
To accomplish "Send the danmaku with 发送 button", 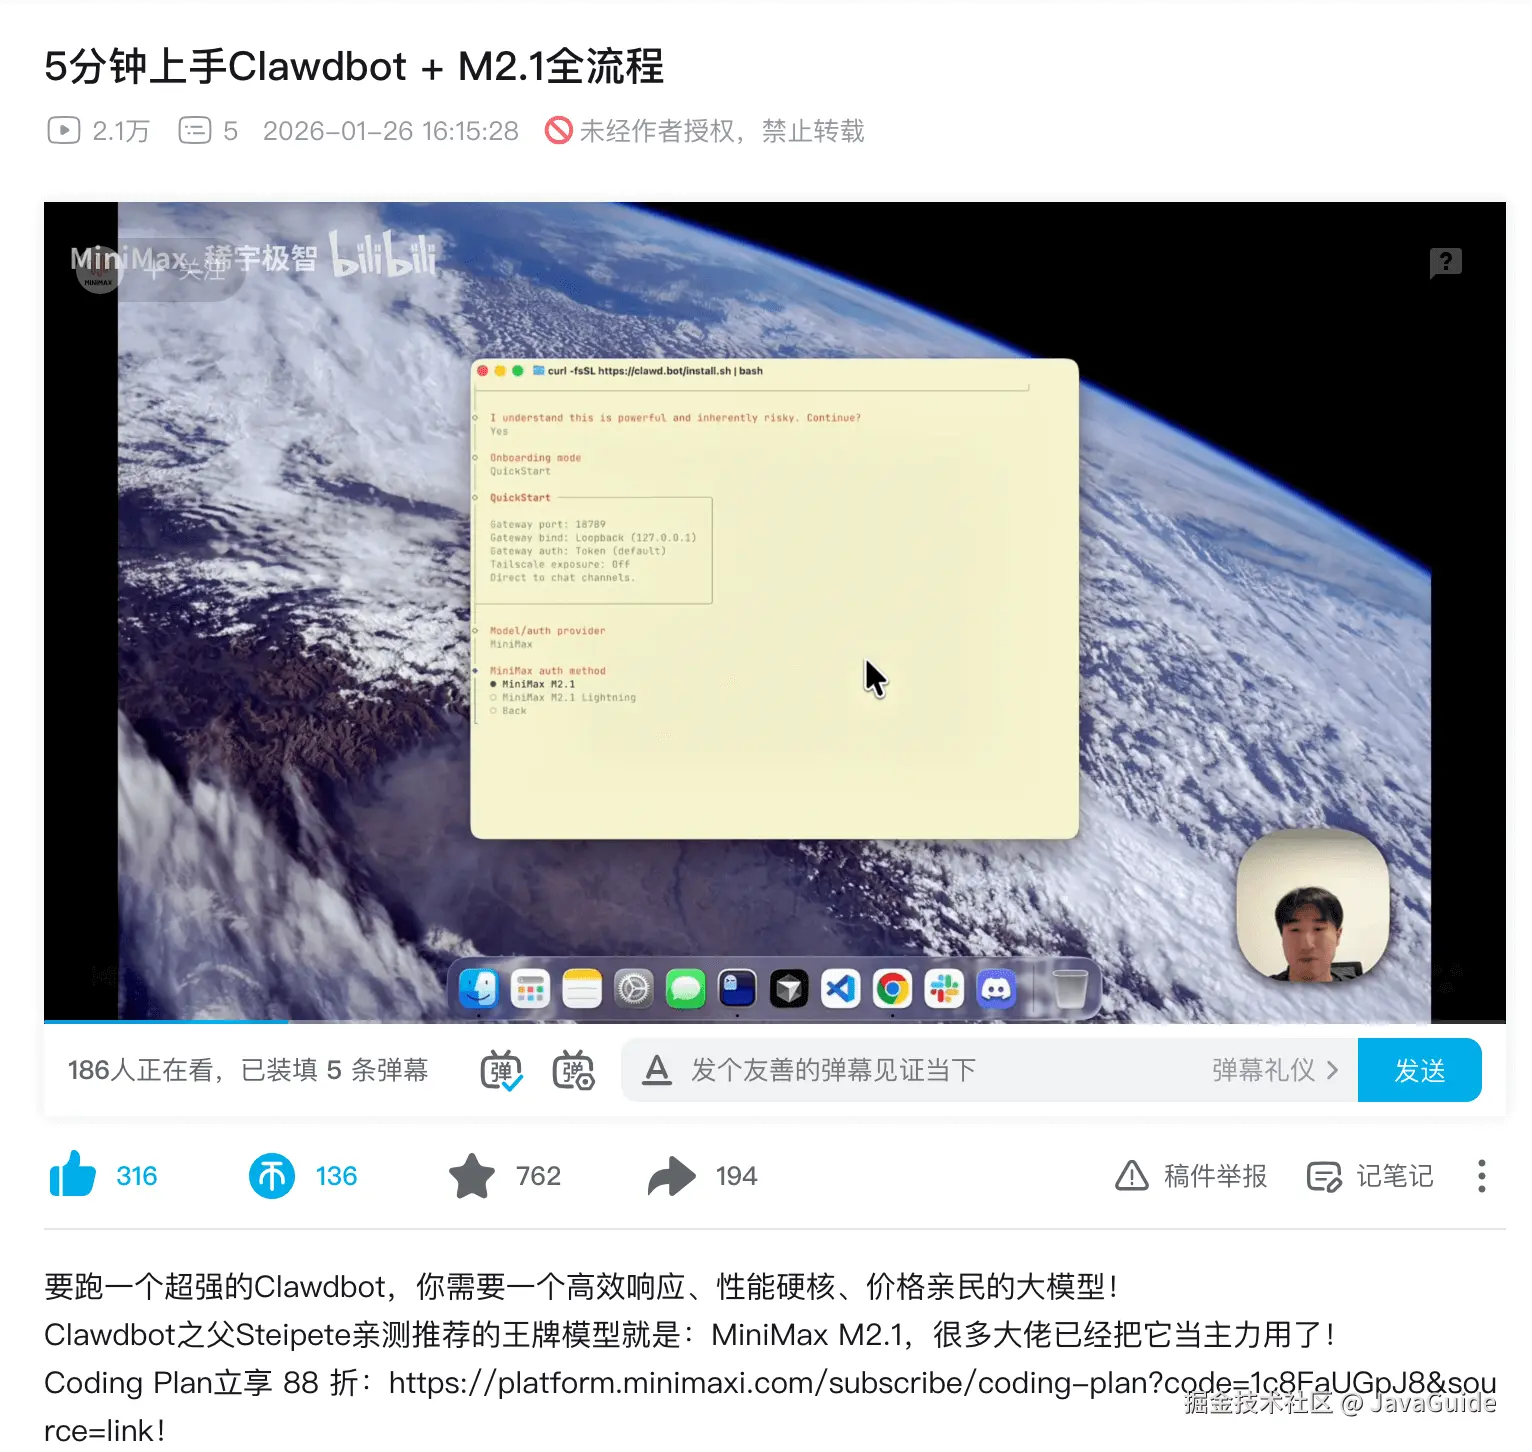I will click(x=1419, y=1070).
